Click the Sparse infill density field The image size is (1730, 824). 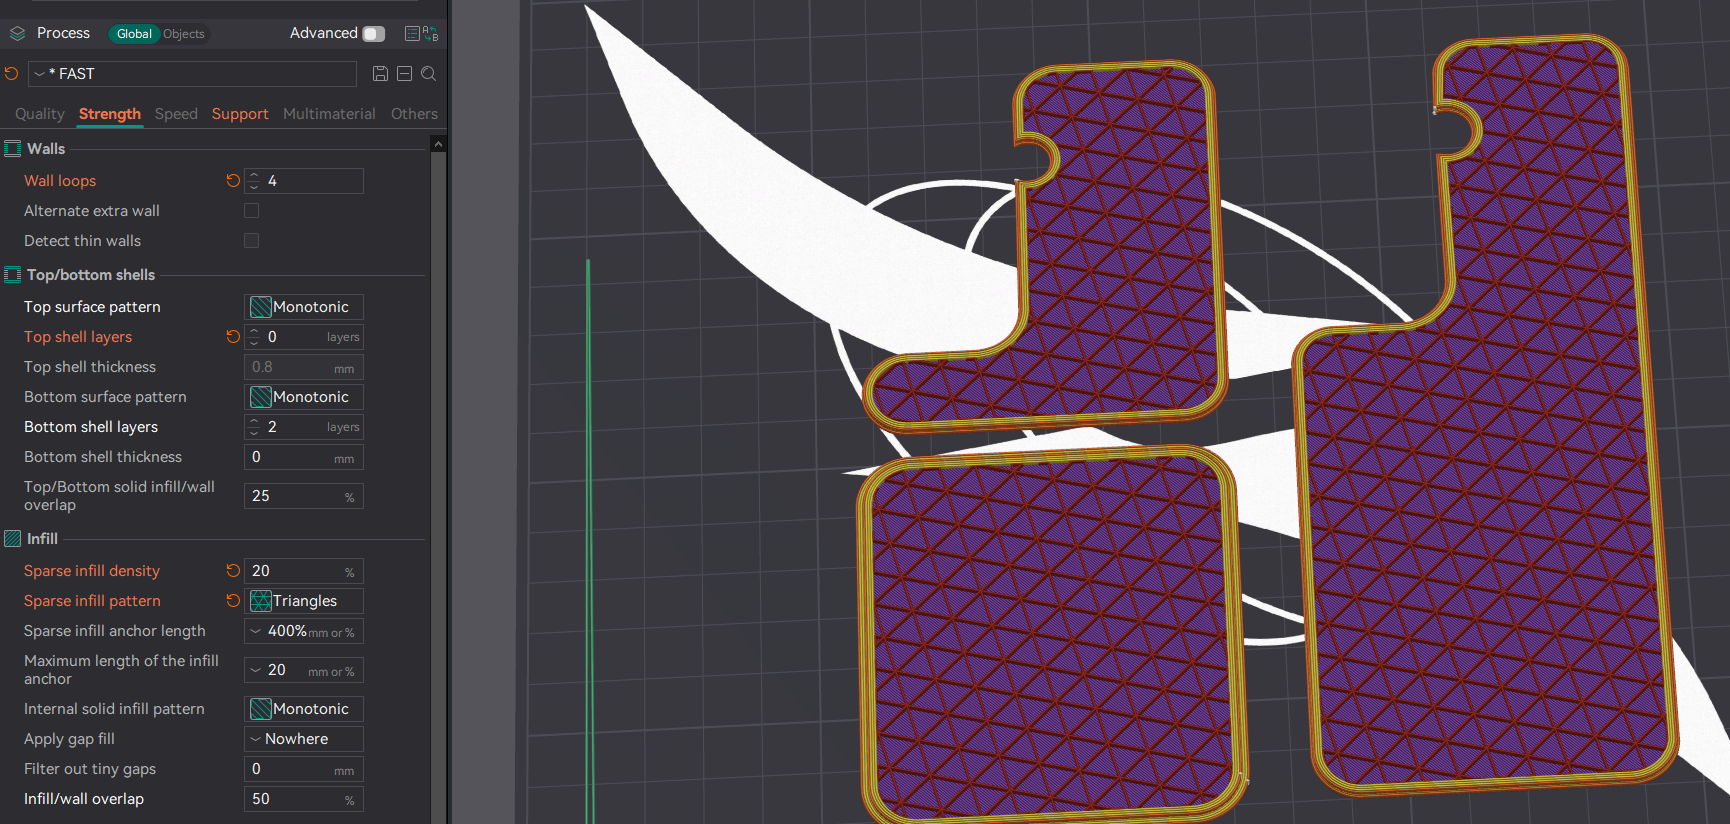coord(304,571)
